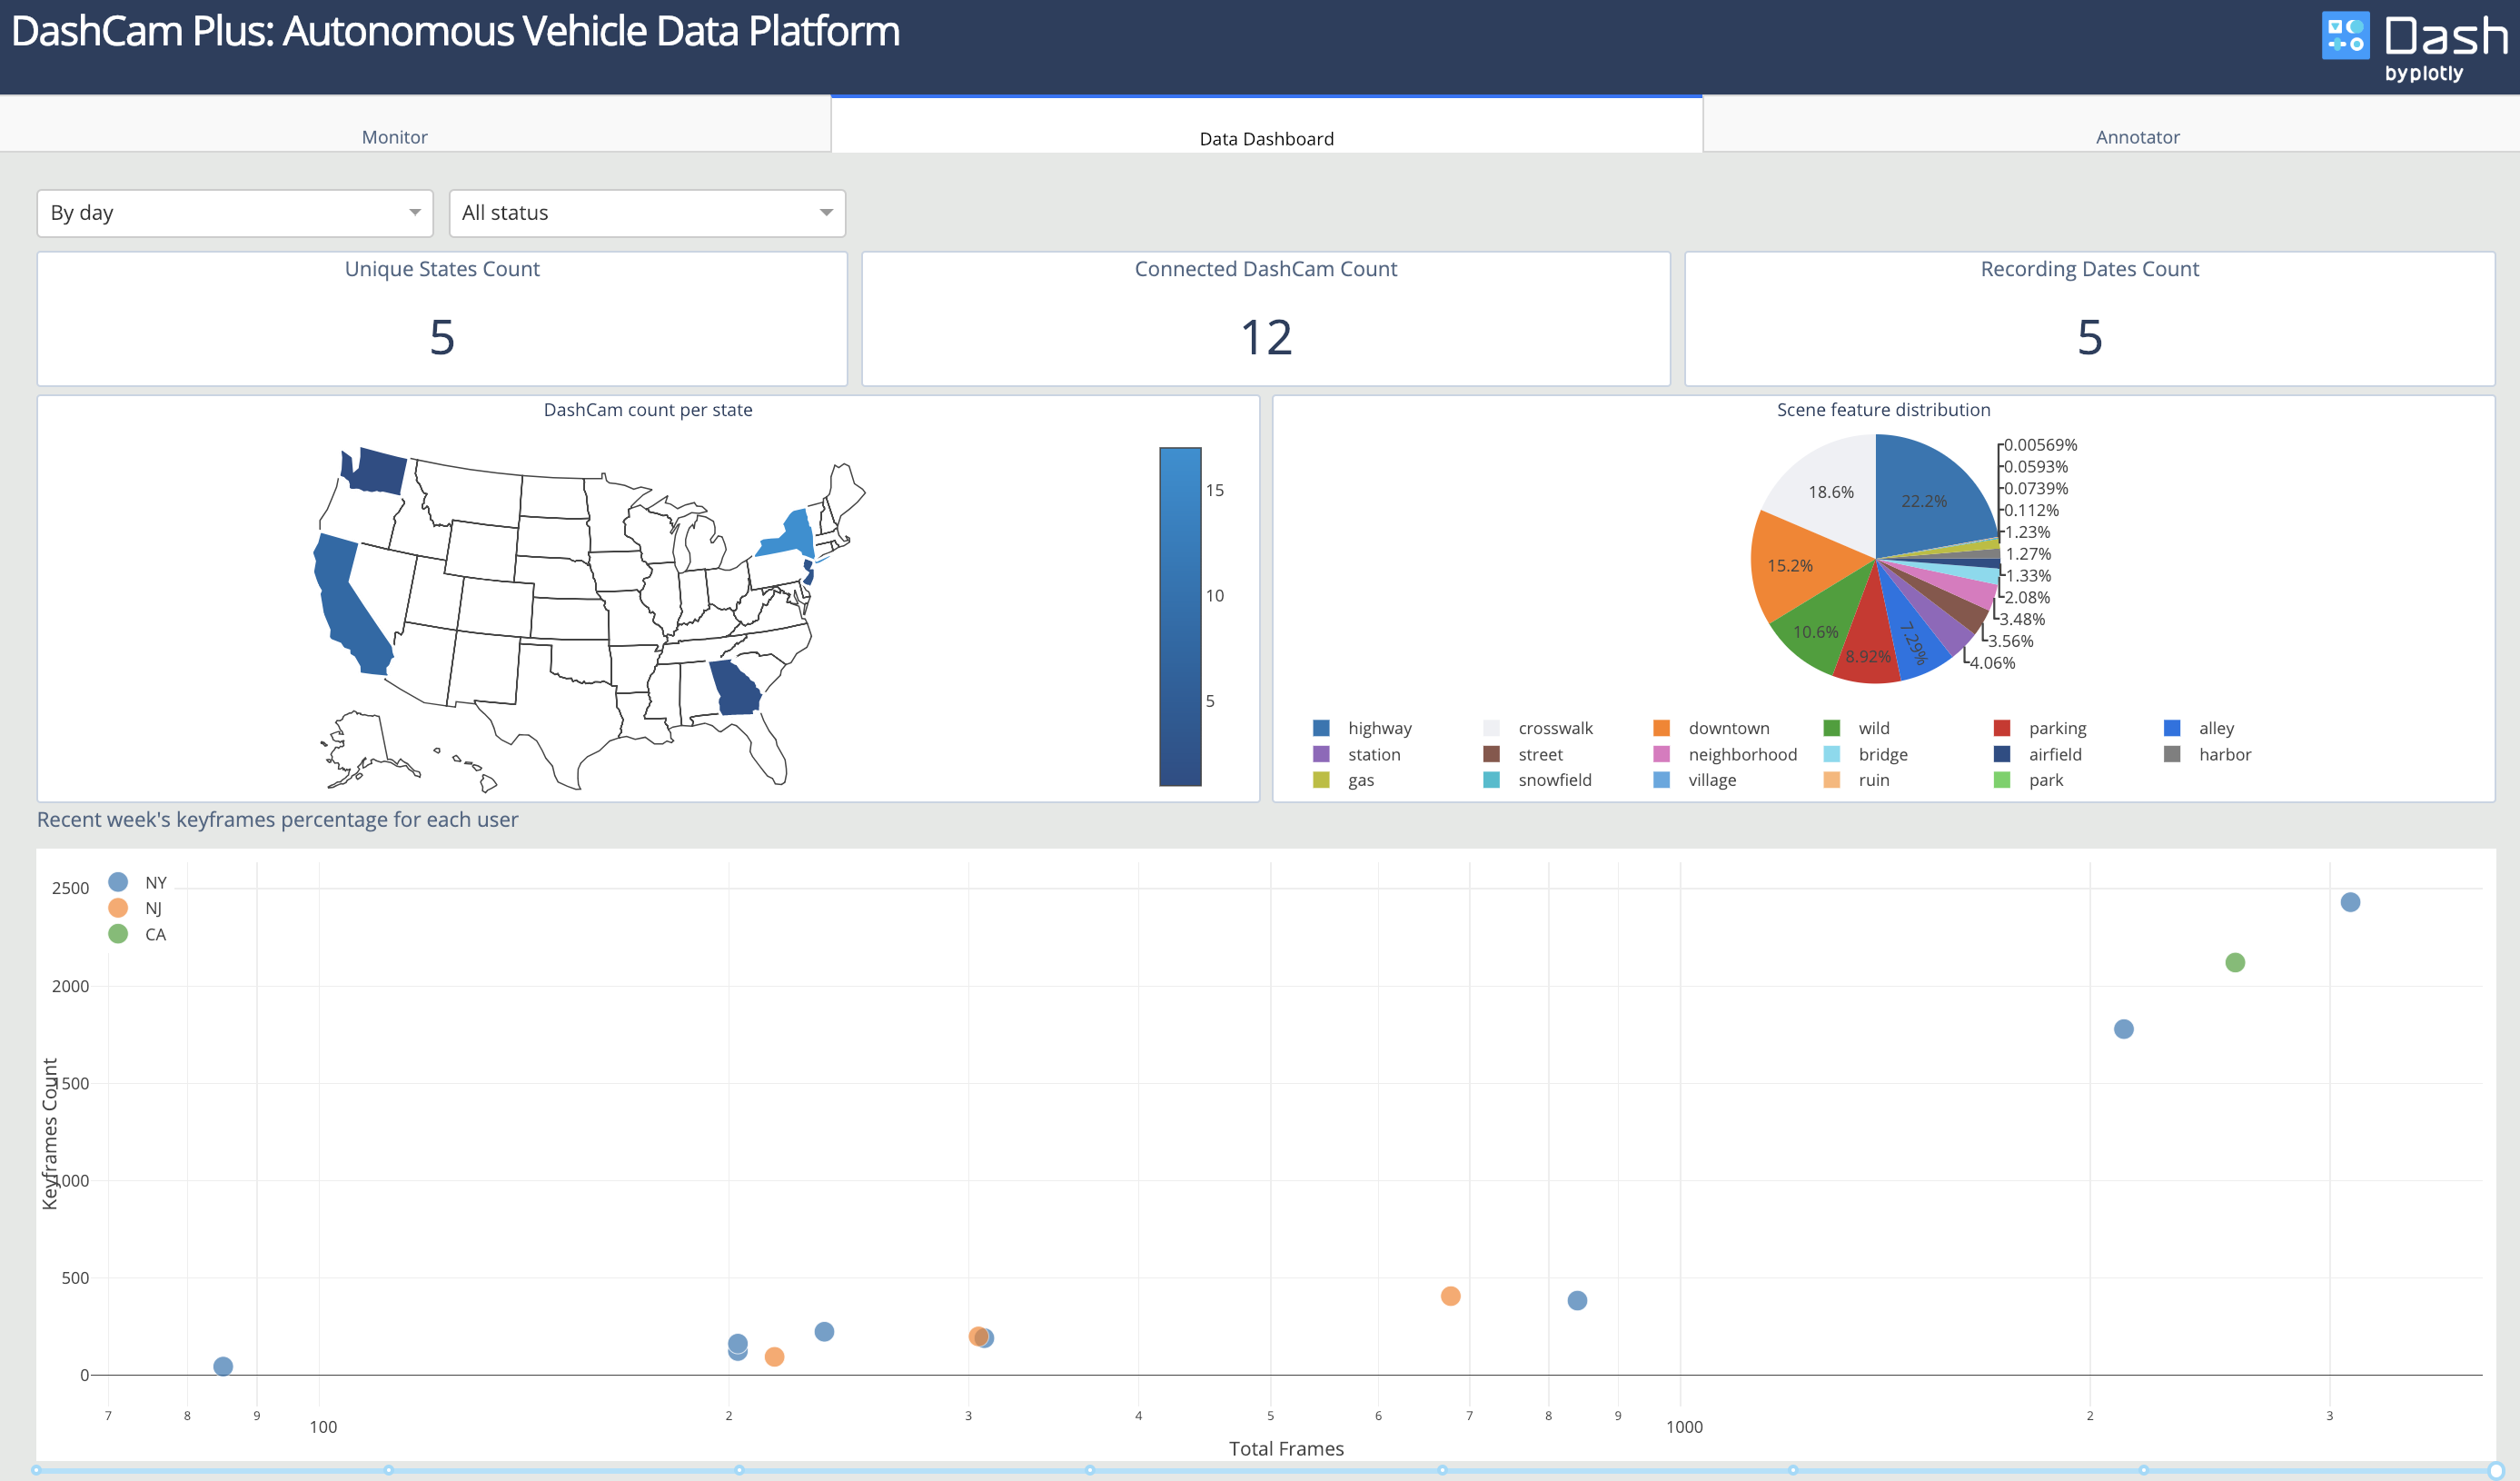
Task: Click the Dash by plotly logo
Action: tap(2413, 46)
